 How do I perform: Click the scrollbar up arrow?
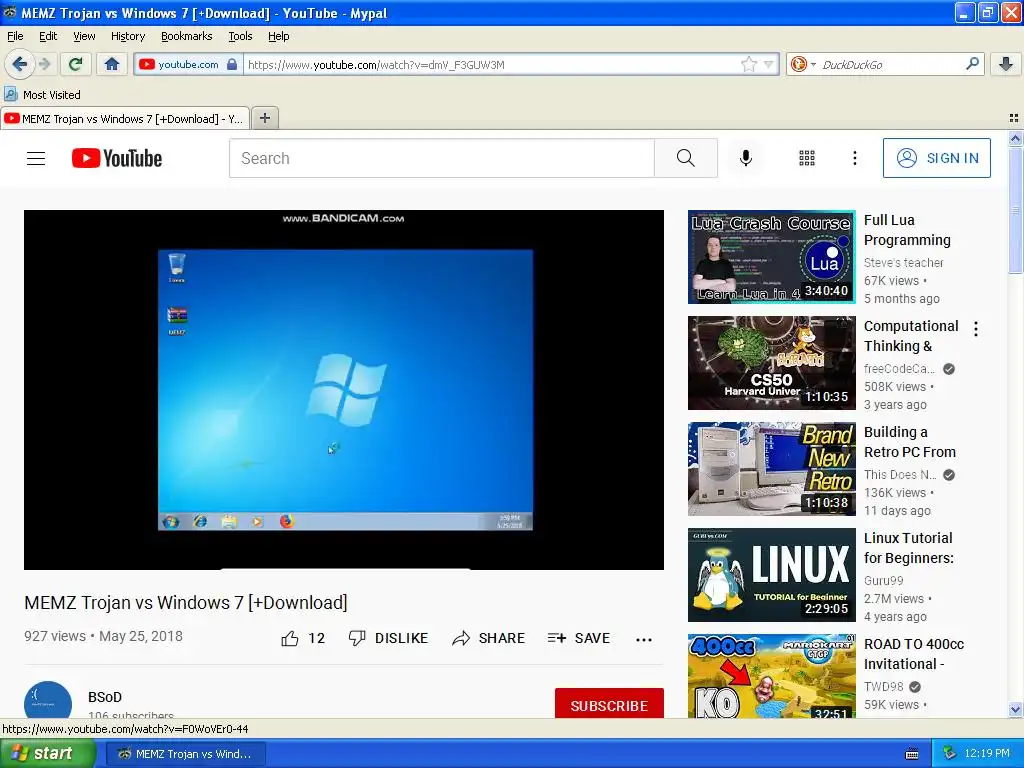click(x=1015, y=138)
